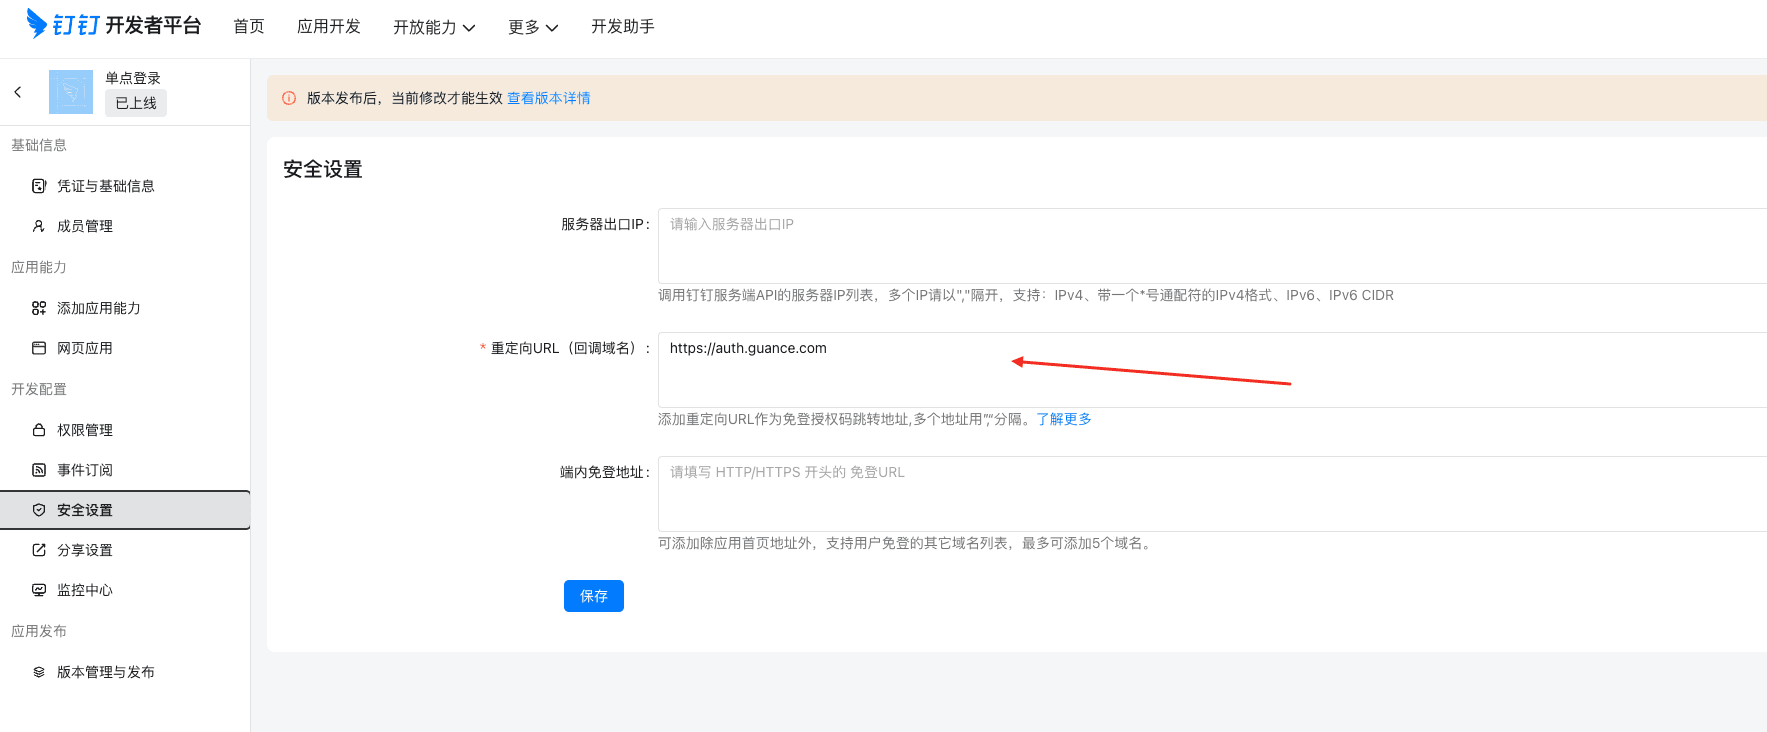Click the 重定向URL（回调域名） field label
The image size is (1767, 732).
click(x=565, y=348)
